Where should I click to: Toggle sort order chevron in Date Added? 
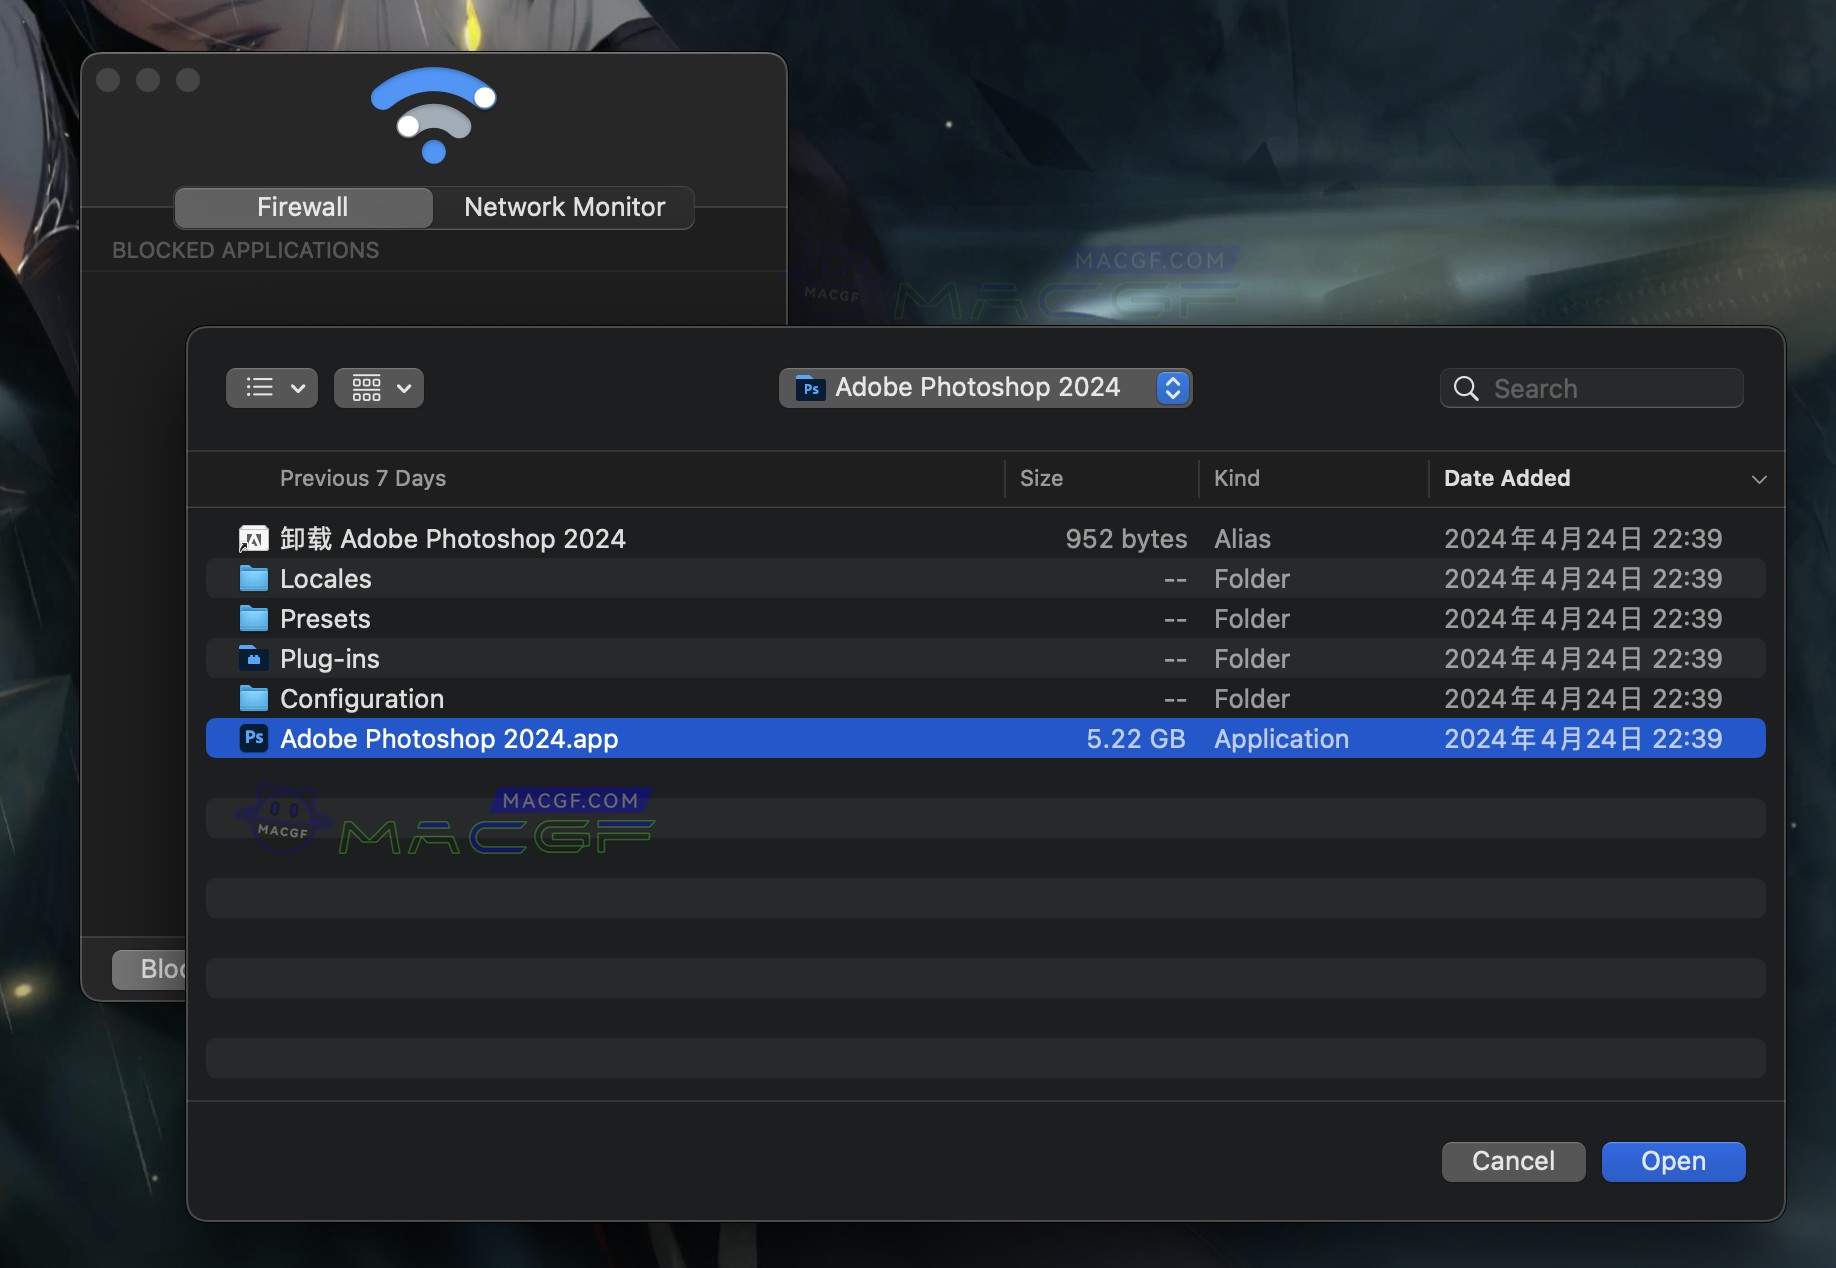click(x=1758, y=479)
